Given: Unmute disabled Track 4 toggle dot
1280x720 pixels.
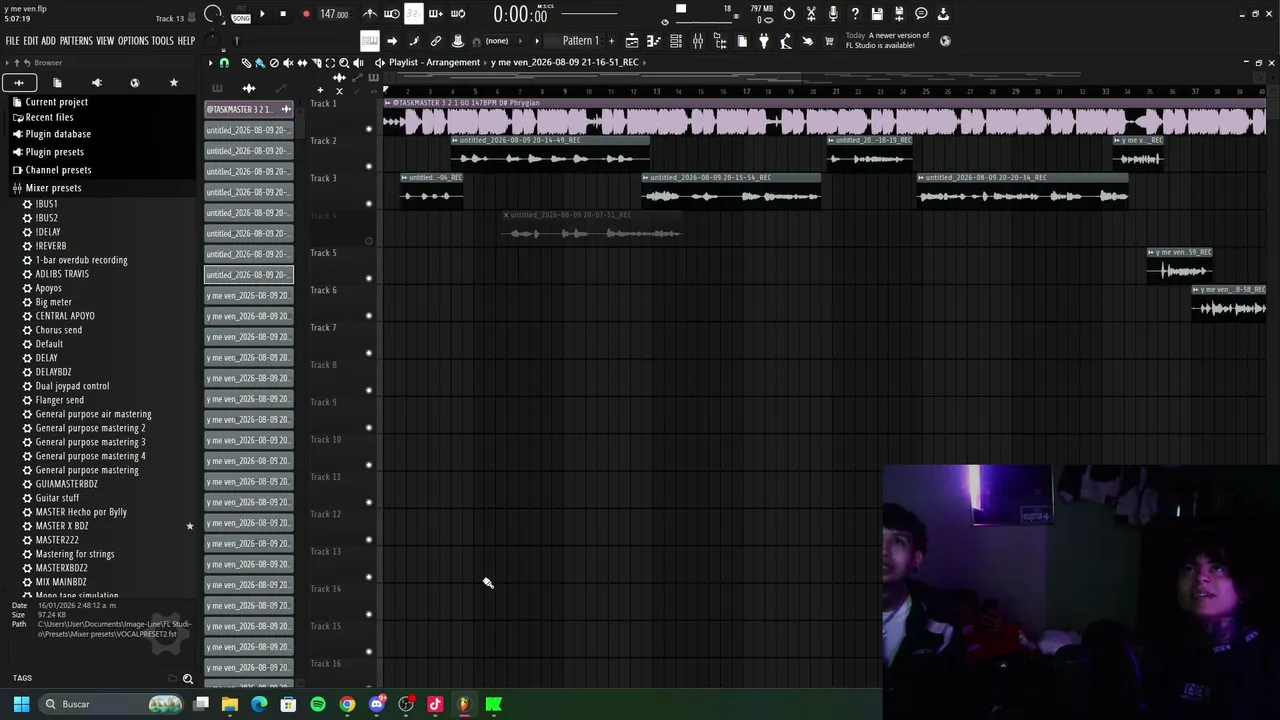Looking at the screenshot, I should click(369, 241).
